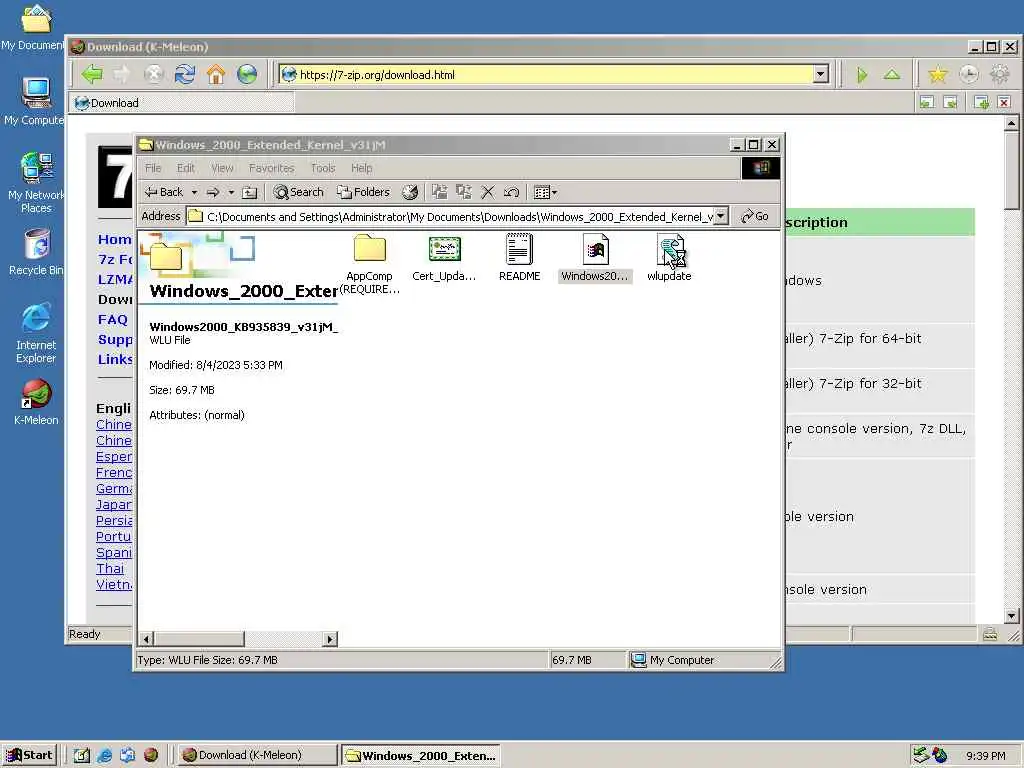Open the Start menu
Viewport: 1024px width, 768px height.
(x=30, y=755)
